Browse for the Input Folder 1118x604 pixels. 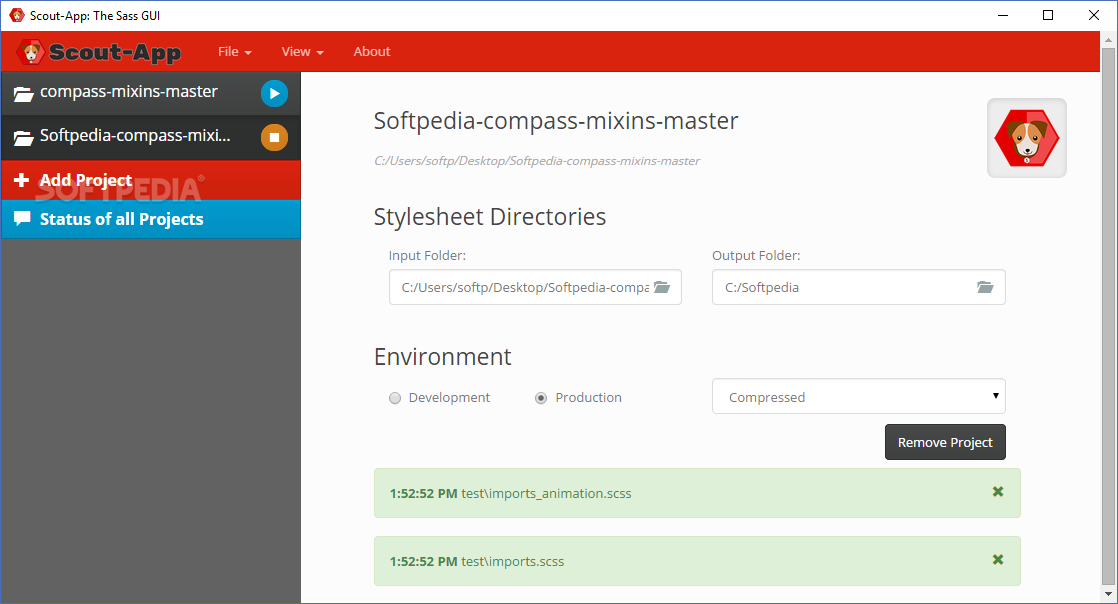click(662, 287)
